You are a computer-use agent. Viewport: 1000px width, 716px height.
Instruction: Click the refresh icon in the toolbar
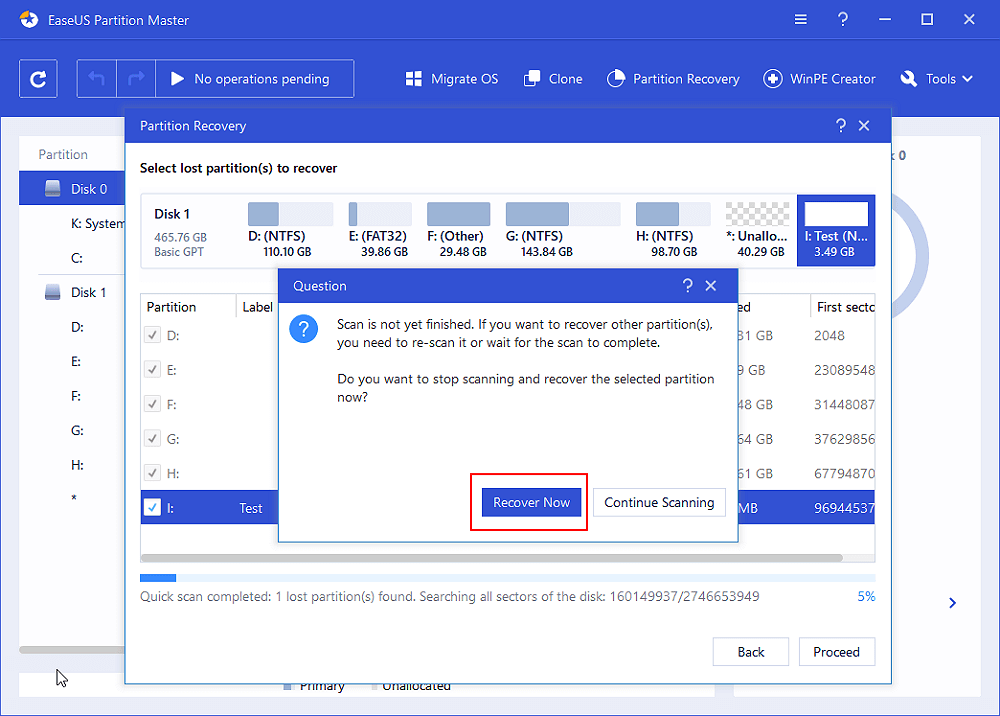pos(38,78)
